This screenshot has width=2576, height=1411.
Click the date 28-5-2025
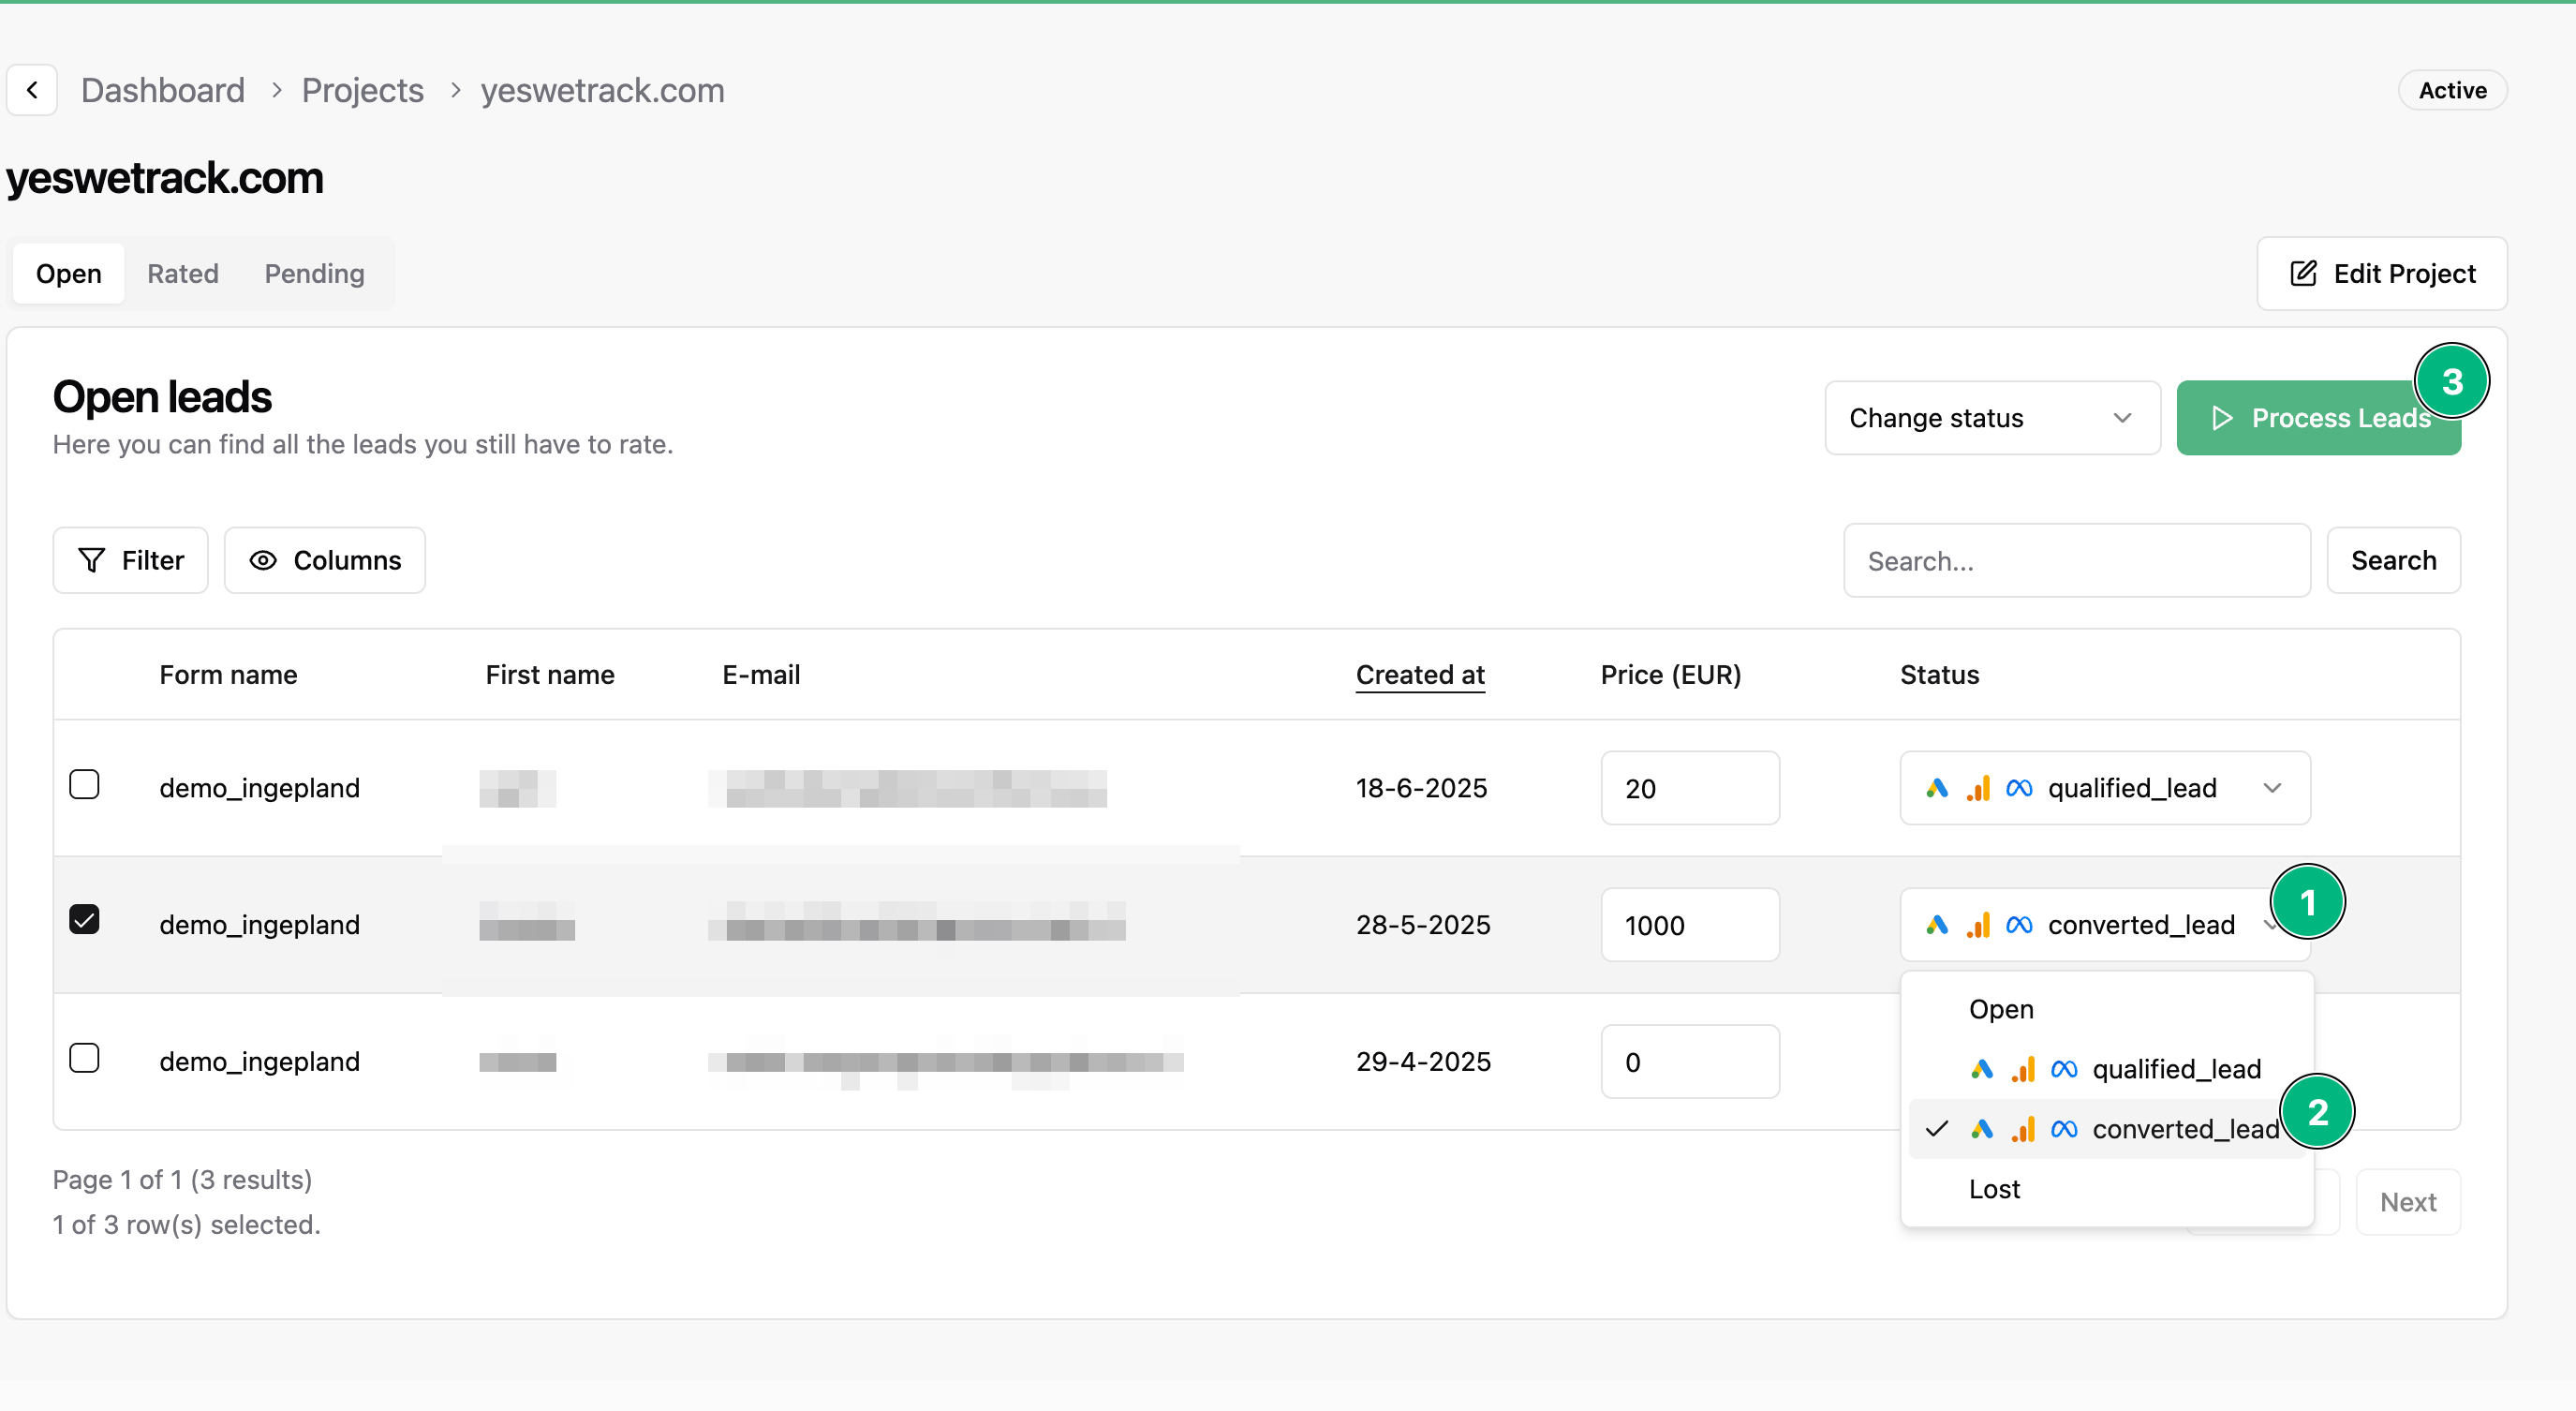(1422, 925)
